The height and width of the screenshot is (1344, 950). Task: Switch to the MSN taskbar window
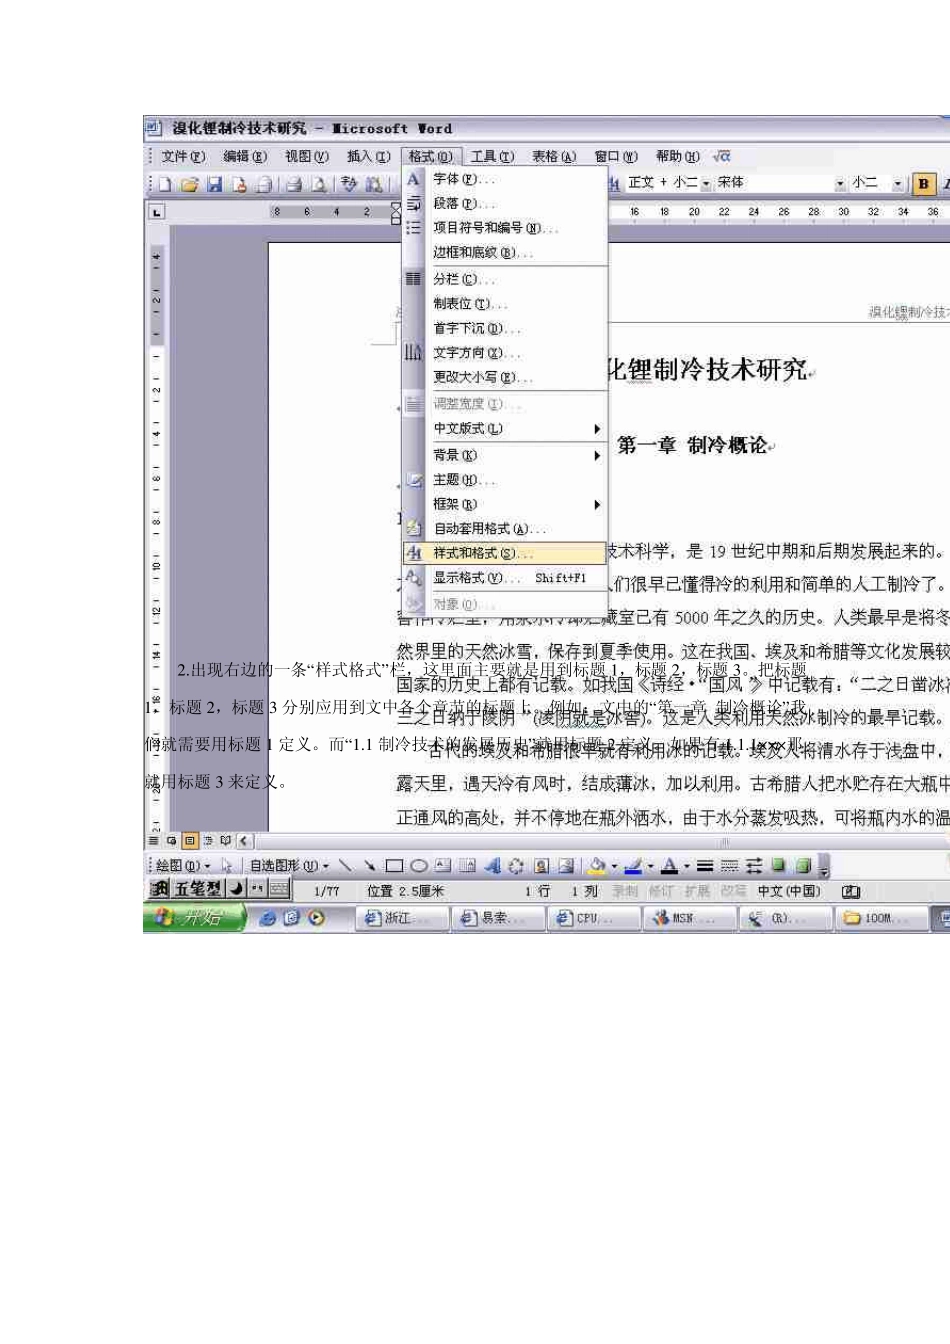[x=689, y=918]
